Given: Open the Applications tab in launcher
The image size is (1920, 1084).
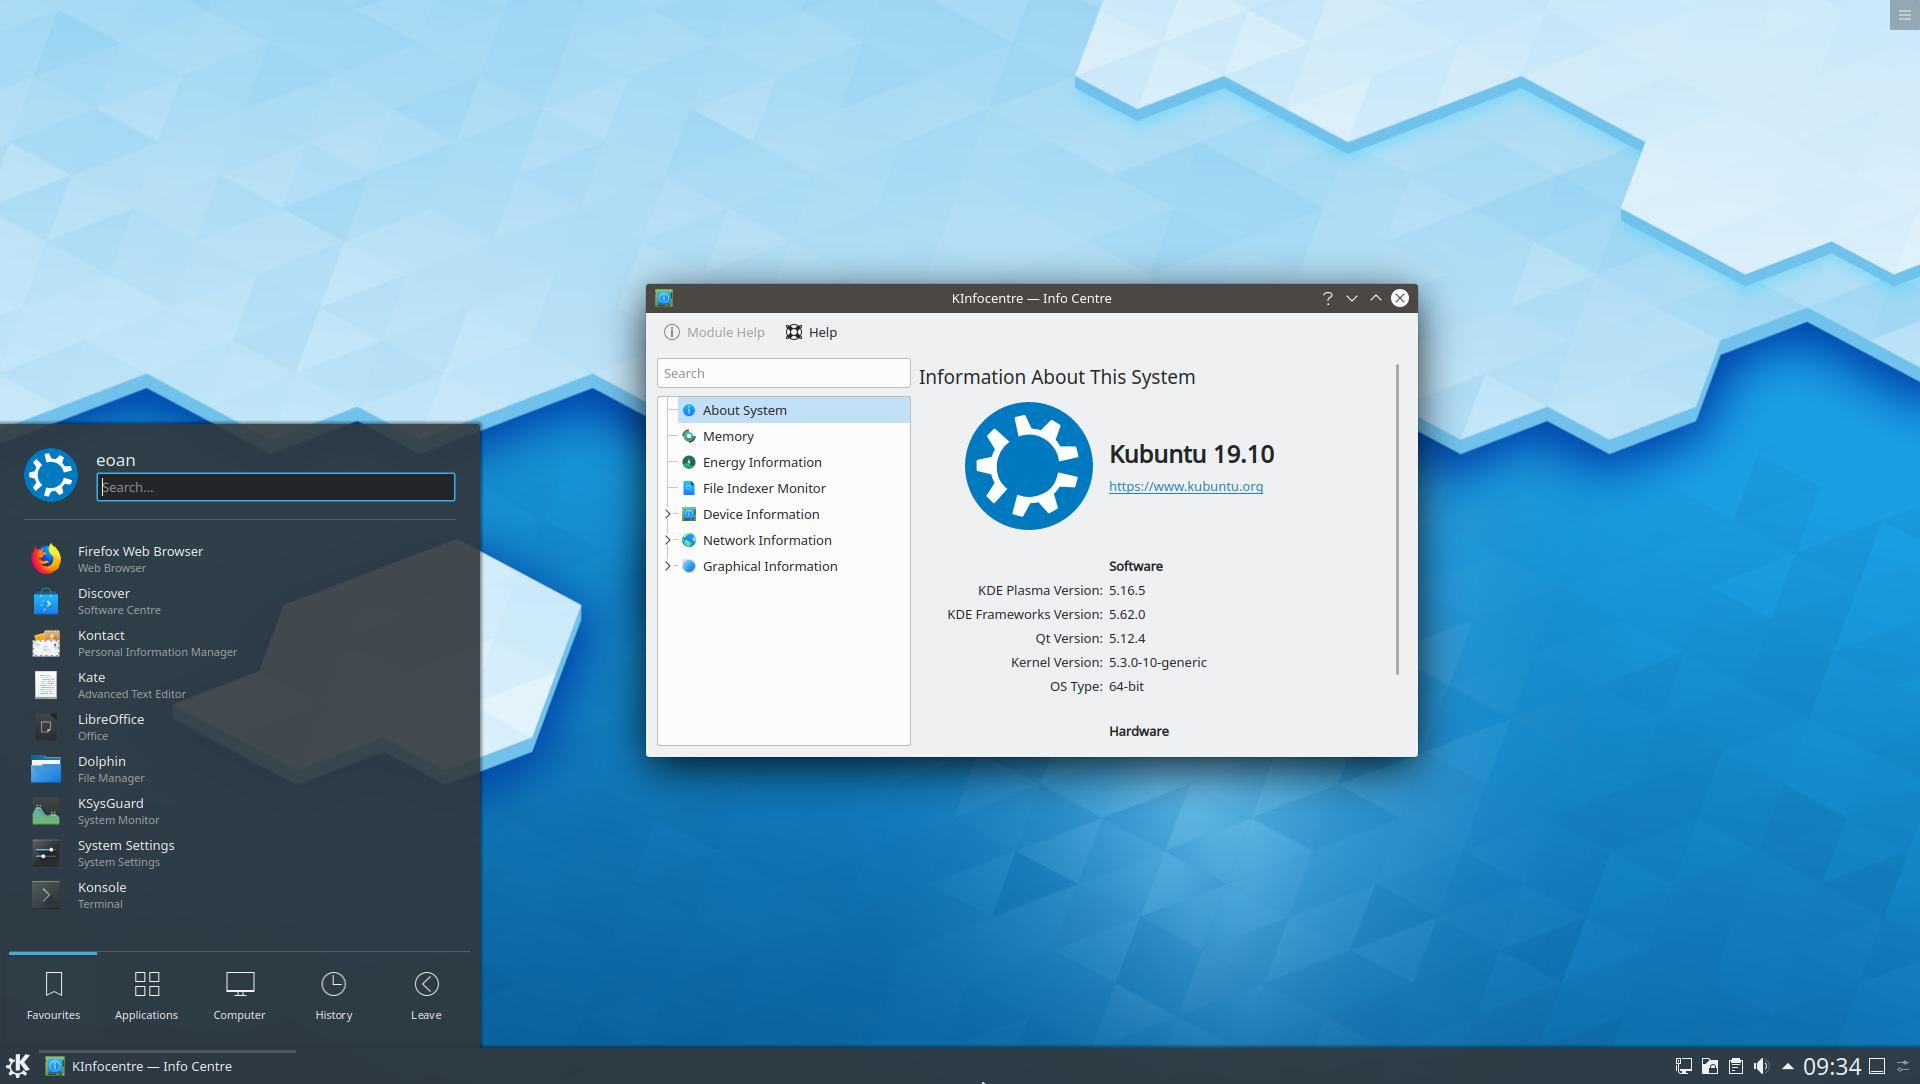Looking at the screenshot, I should pos(145,993).
